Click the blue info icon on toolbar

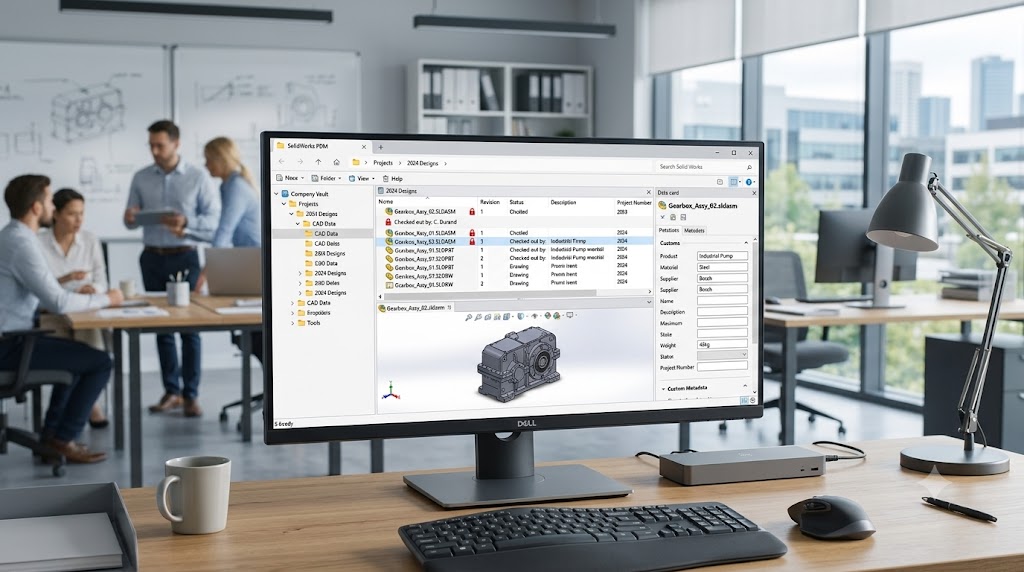coord(748,182)
